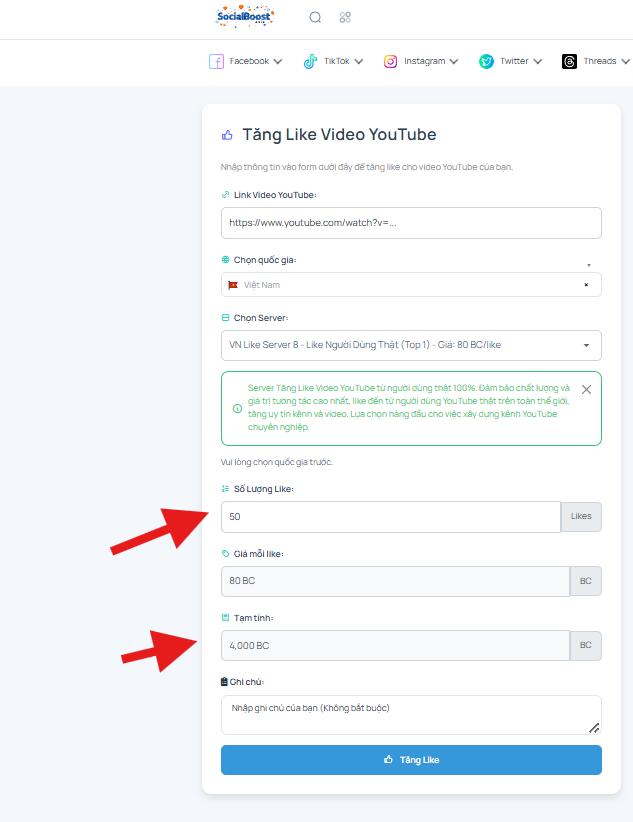The width and height of the screenshot is (633, 822).
Task: Click the Threads logo icon
Action: pyautogui.click(x=570, y=61)
